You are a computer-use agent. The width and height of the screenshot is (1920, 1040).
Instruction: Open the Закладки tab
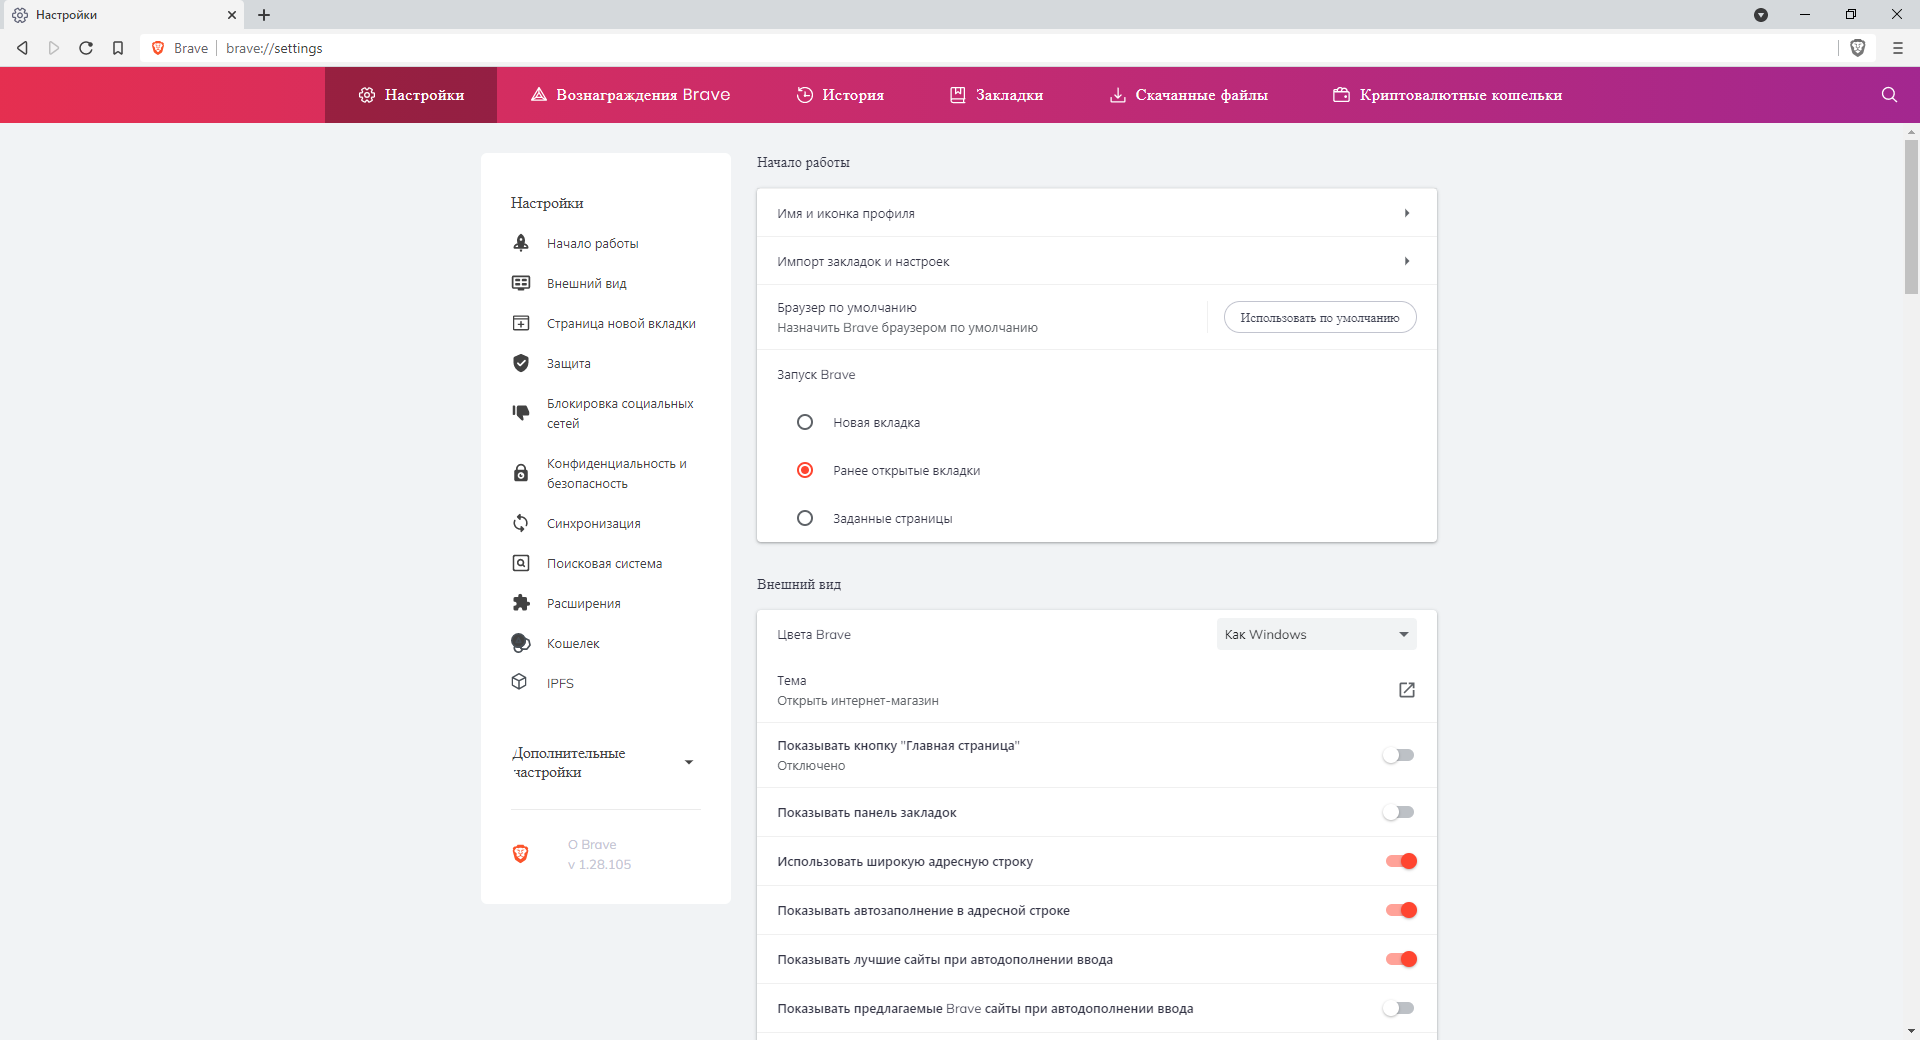point(996,95)
